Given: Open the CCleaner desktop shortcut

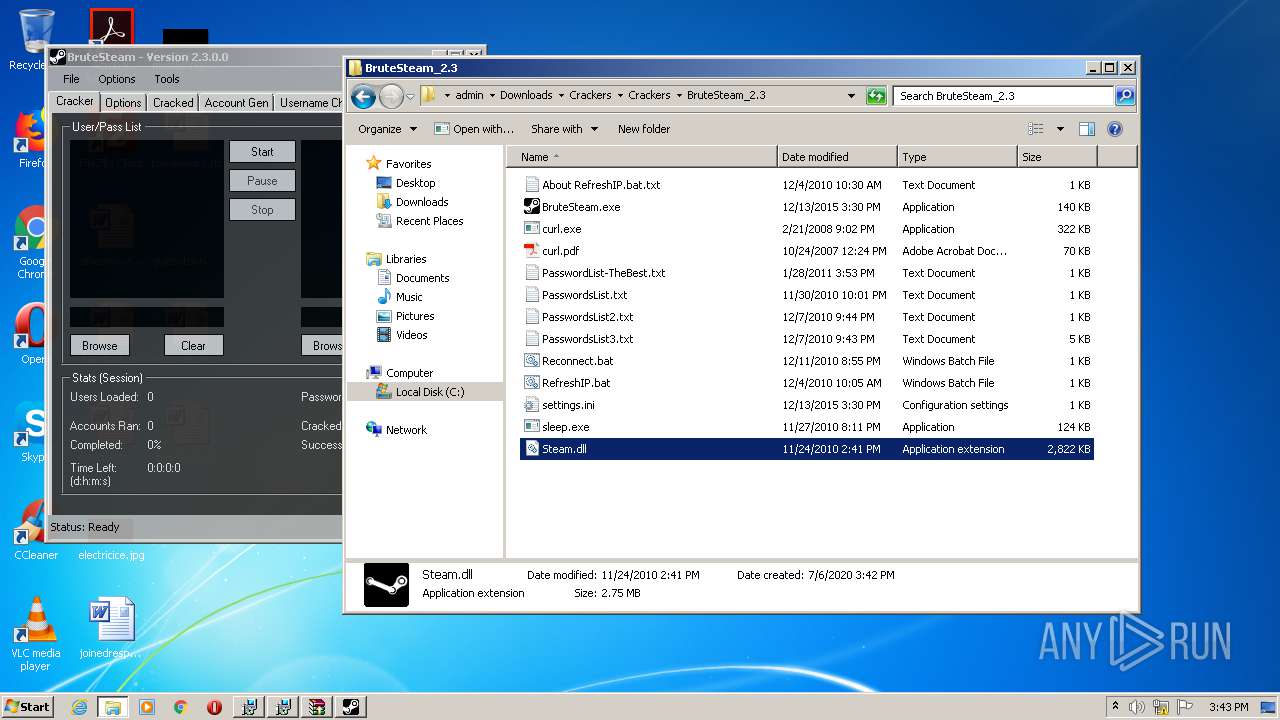Looking at the screenshot, I should [36, 531].
